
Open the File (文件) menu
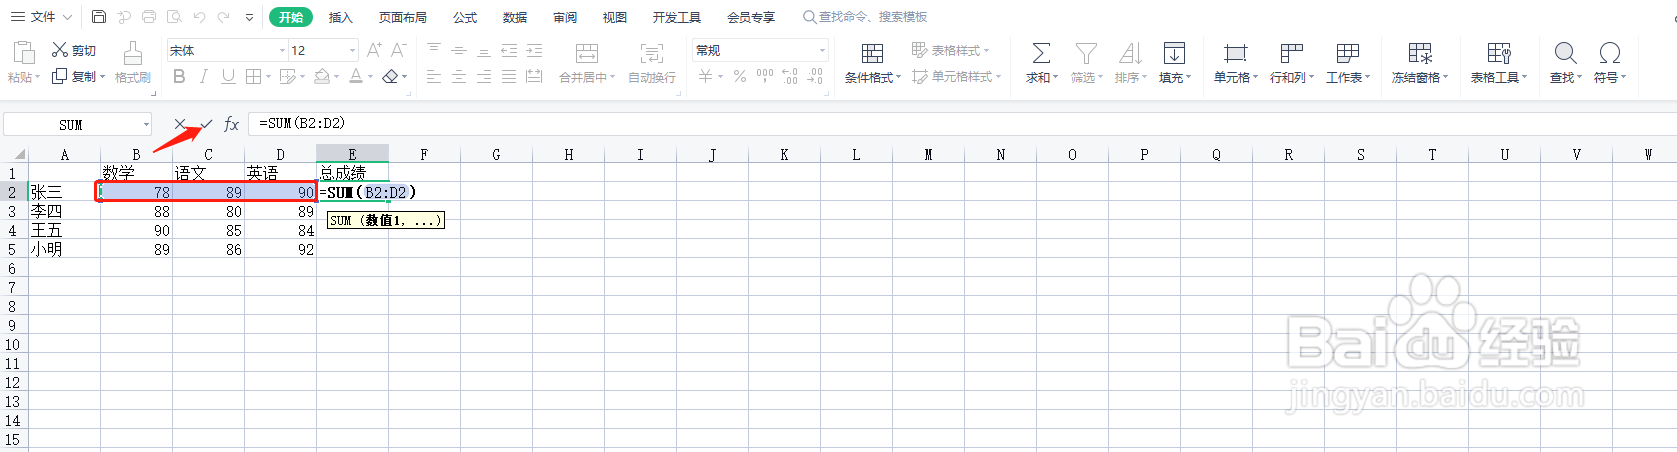(41, 17)
